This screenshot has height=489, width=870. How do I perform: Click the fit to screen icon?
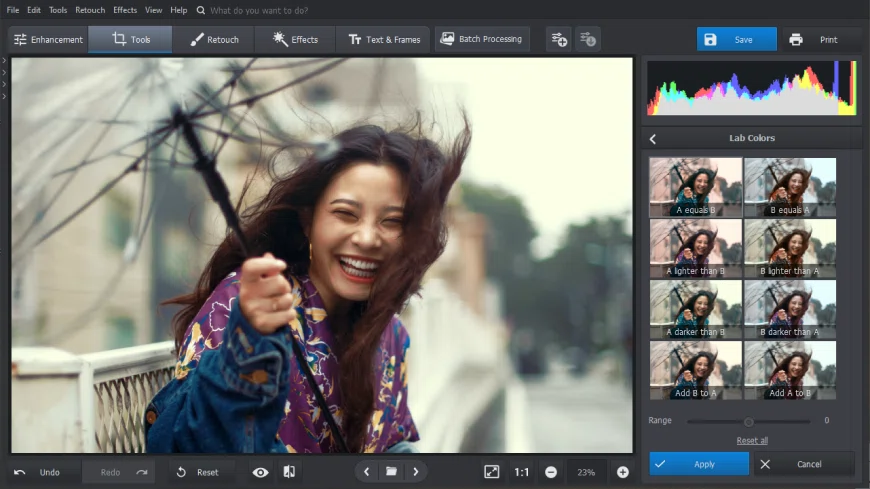click(492, 472)
